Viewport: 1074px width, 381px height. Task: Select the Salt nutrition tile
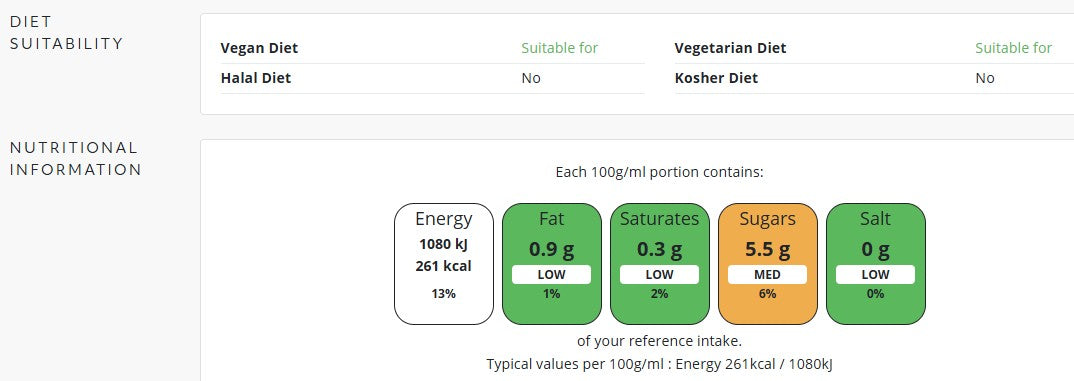[875, 264]
